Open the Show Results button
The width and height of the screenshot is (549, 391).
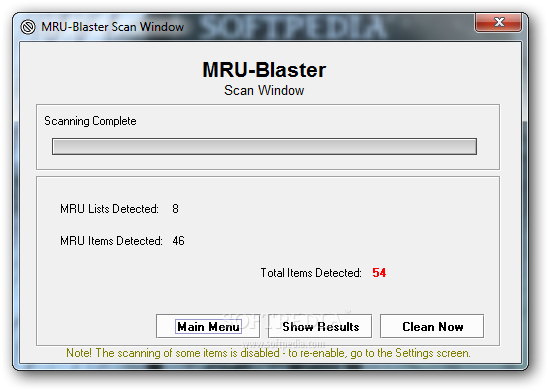pos(320,326)
